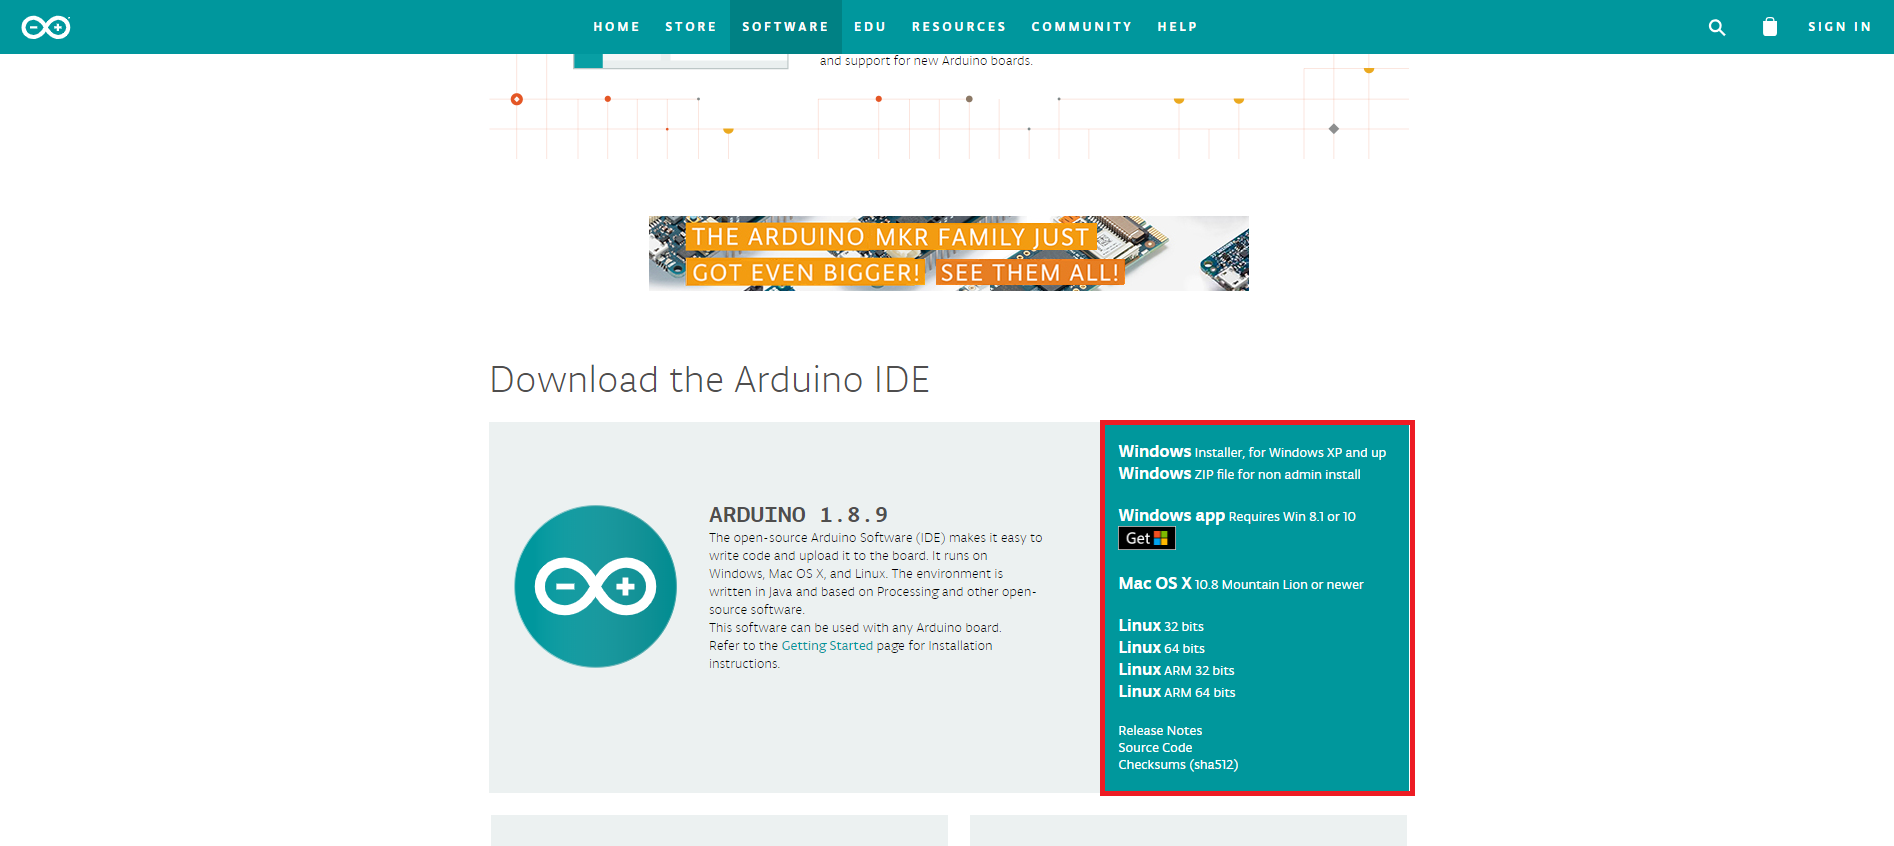Click the Download the Arduino IDE heading
The height and width of the screenshot is (846, 1894).
(x=710, y=380)
